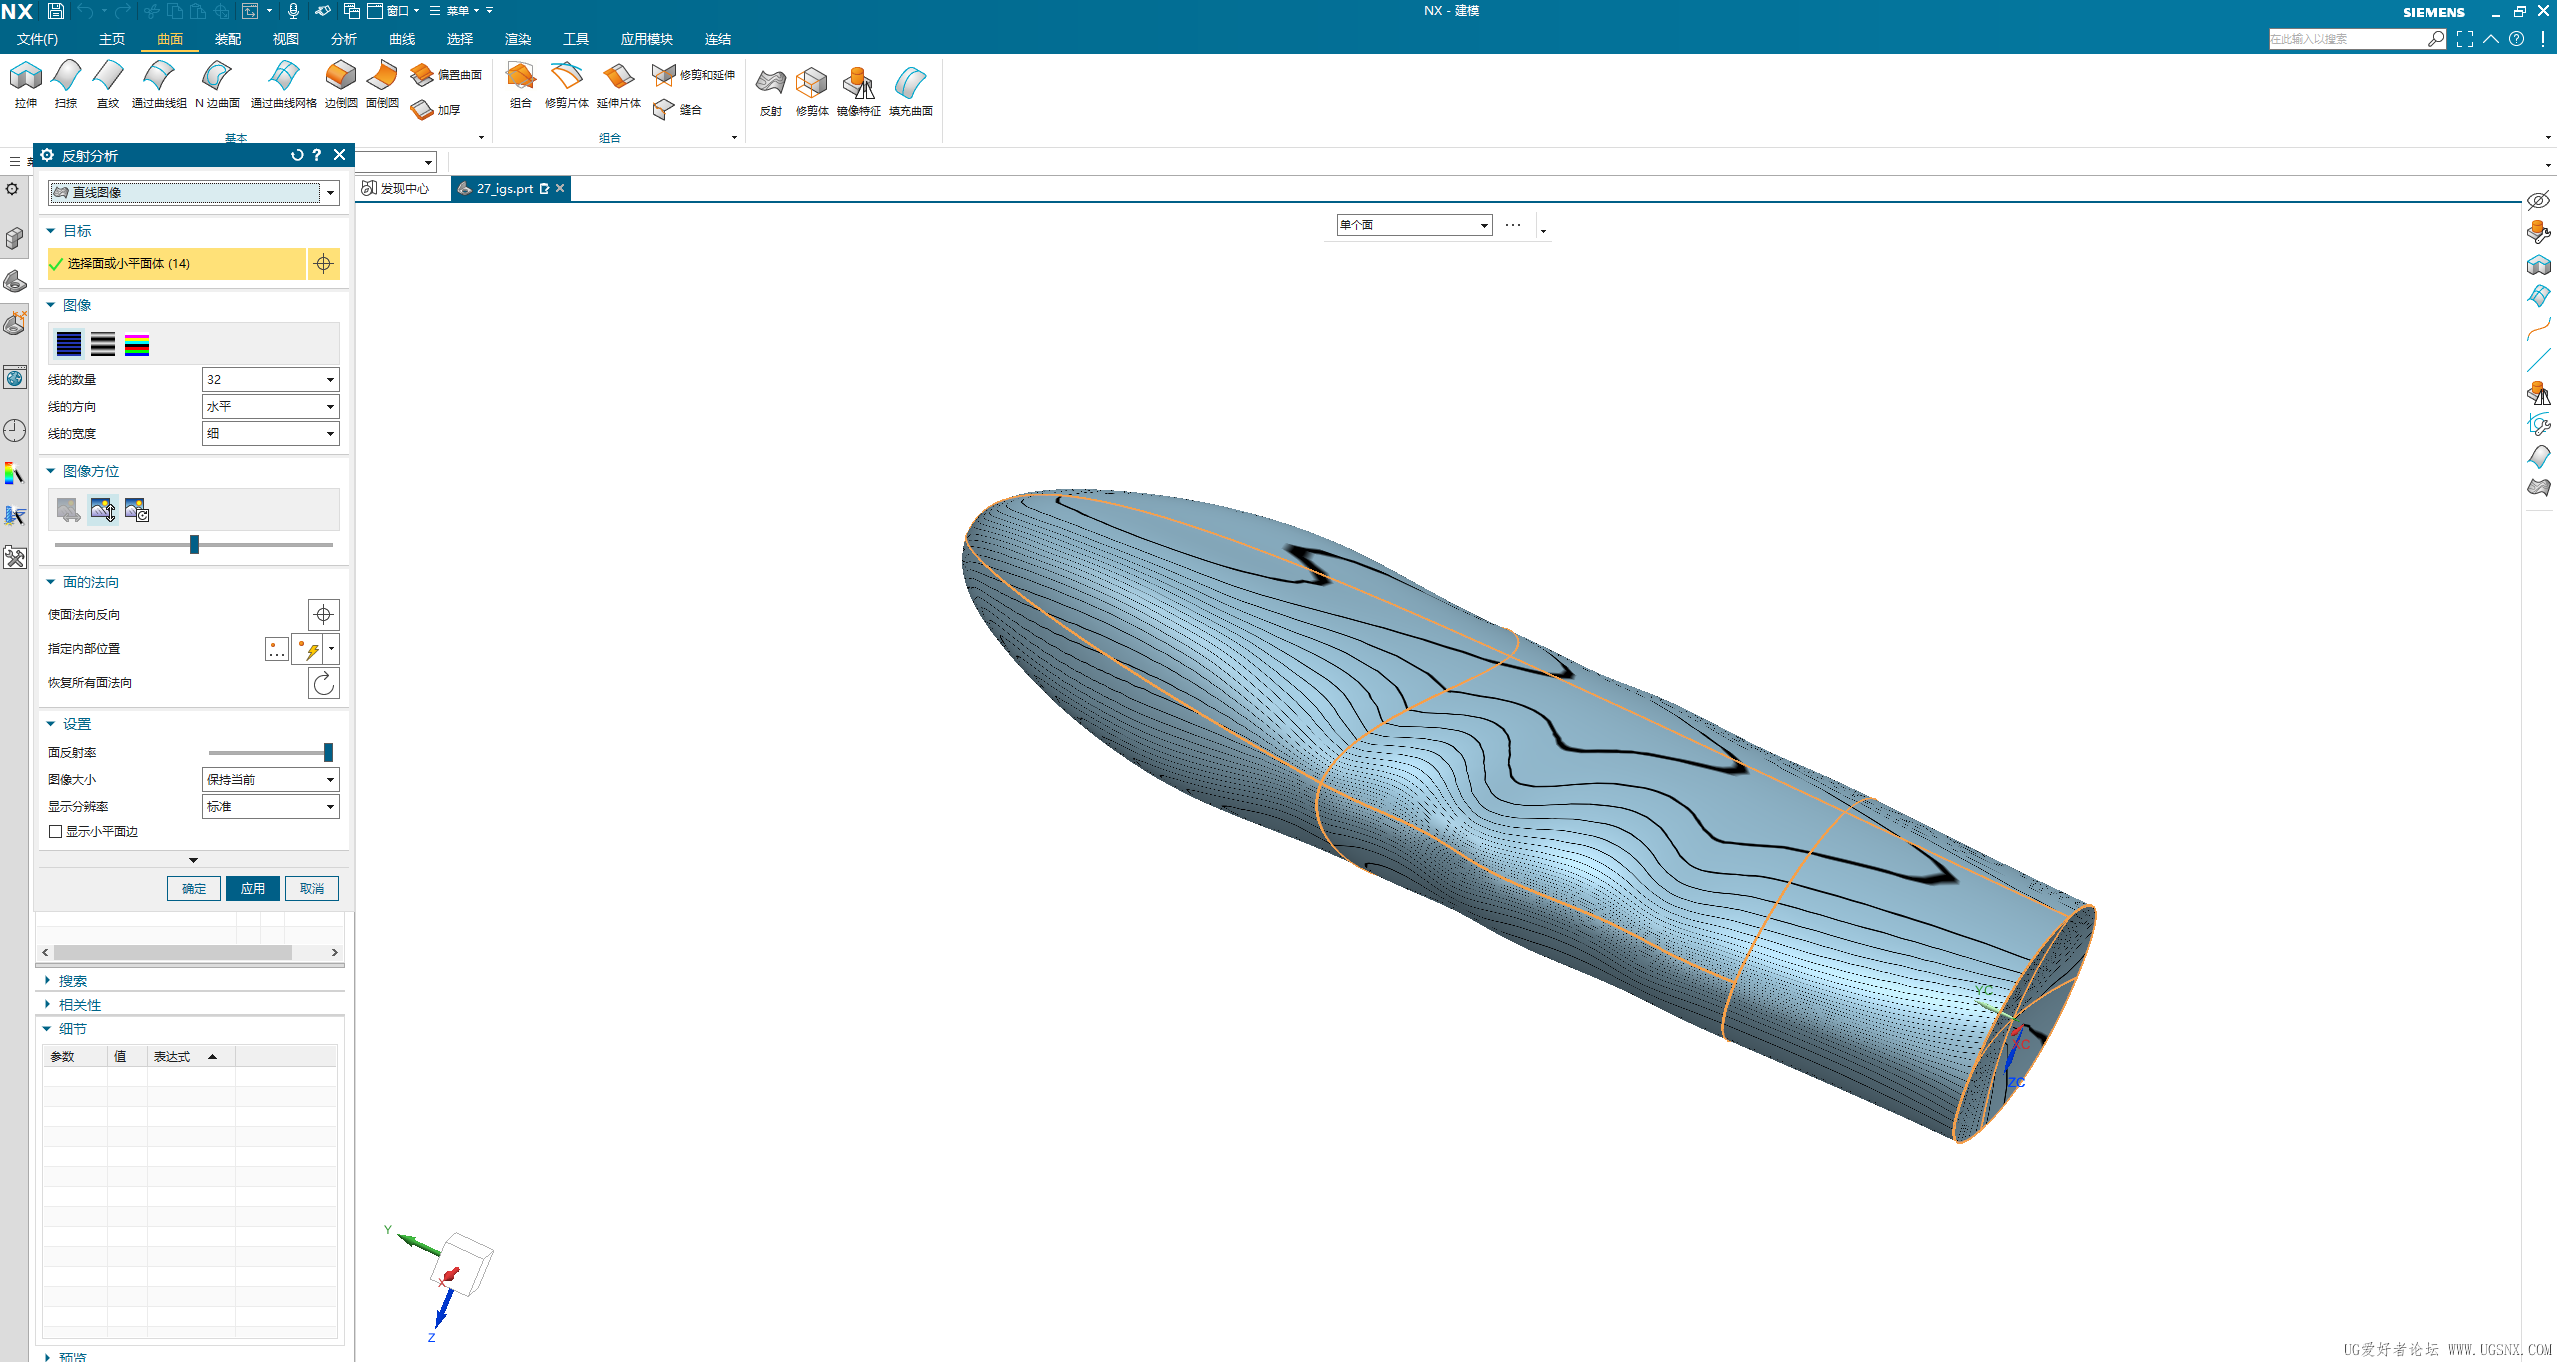Open the 反射 reflection analysis tool
The height and width of the screenshot is (1362, 2557).
click(x=770, y=92)
